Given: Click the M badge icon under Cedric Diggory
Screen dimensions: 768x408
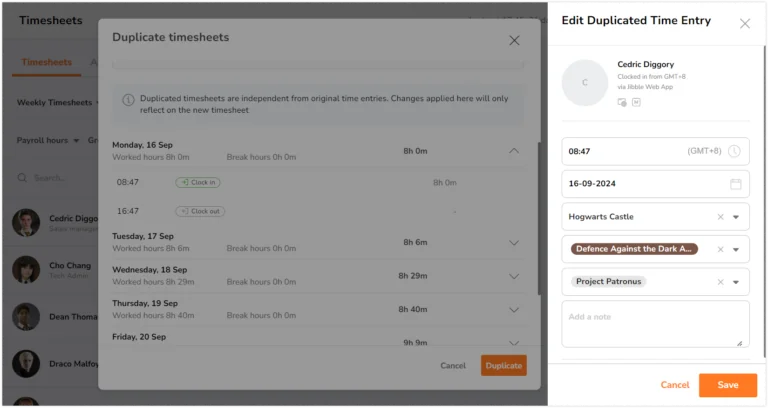Looking at the screenshot, I should tap(636, 102).
